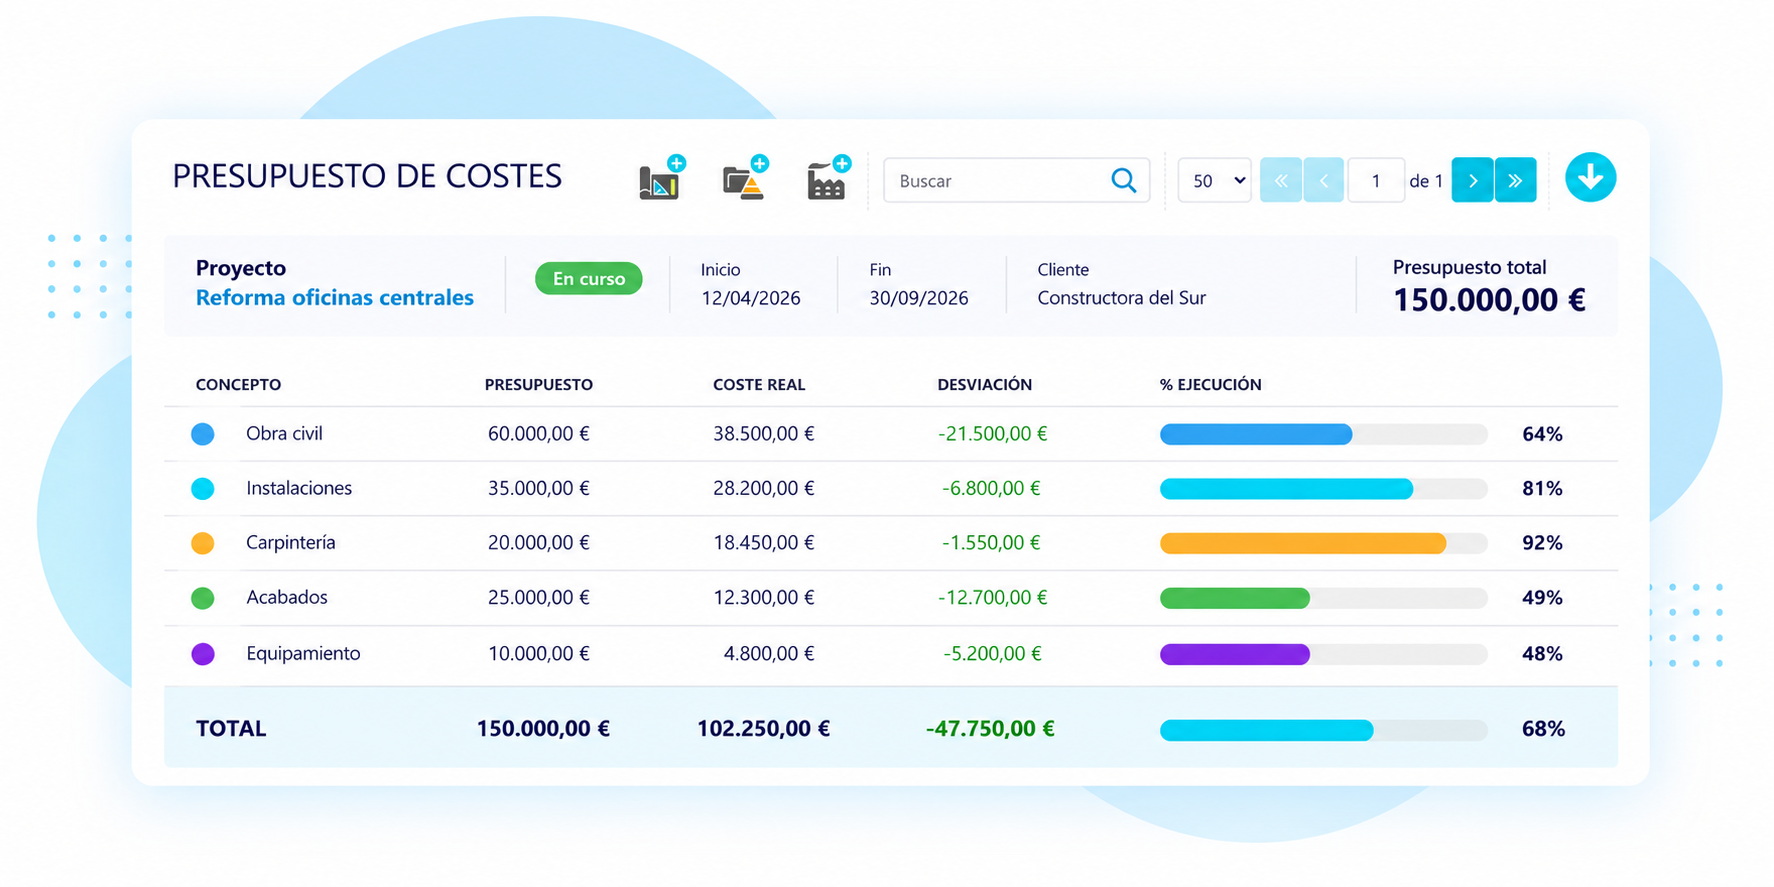
Task: Click the Buscar search field
Action: (1016, 181)
